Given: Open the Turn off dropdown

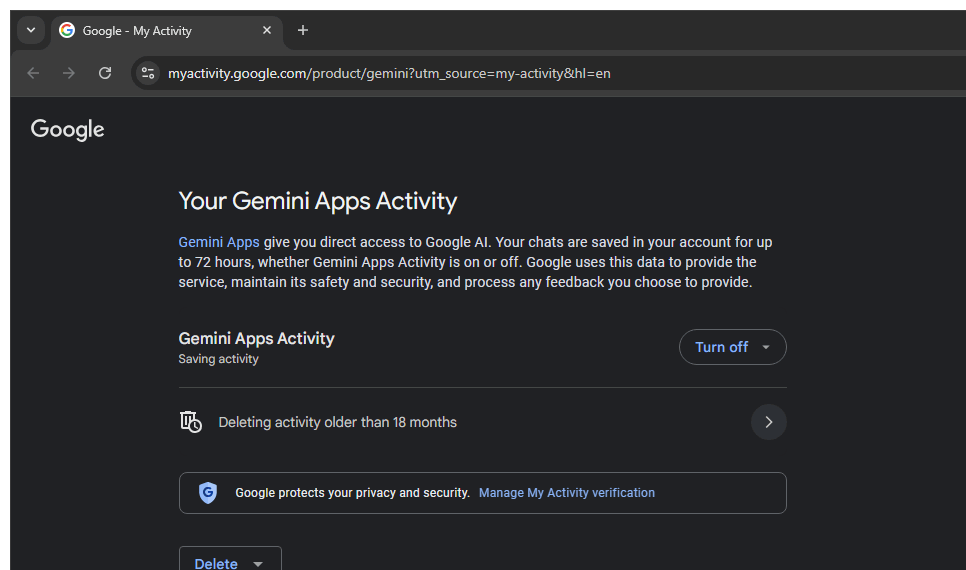Looking at the screenshot, I should [x=733, y=347].
